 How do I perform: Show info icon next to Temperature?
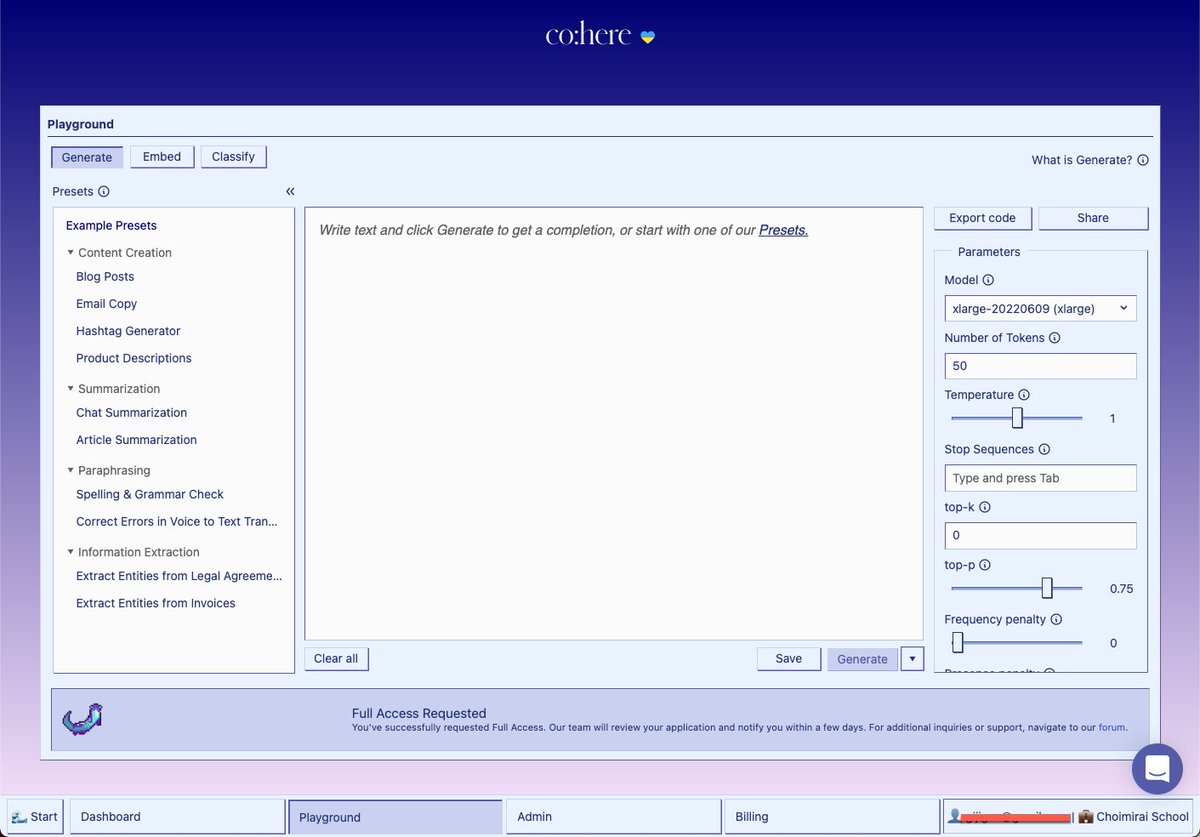1024,395
